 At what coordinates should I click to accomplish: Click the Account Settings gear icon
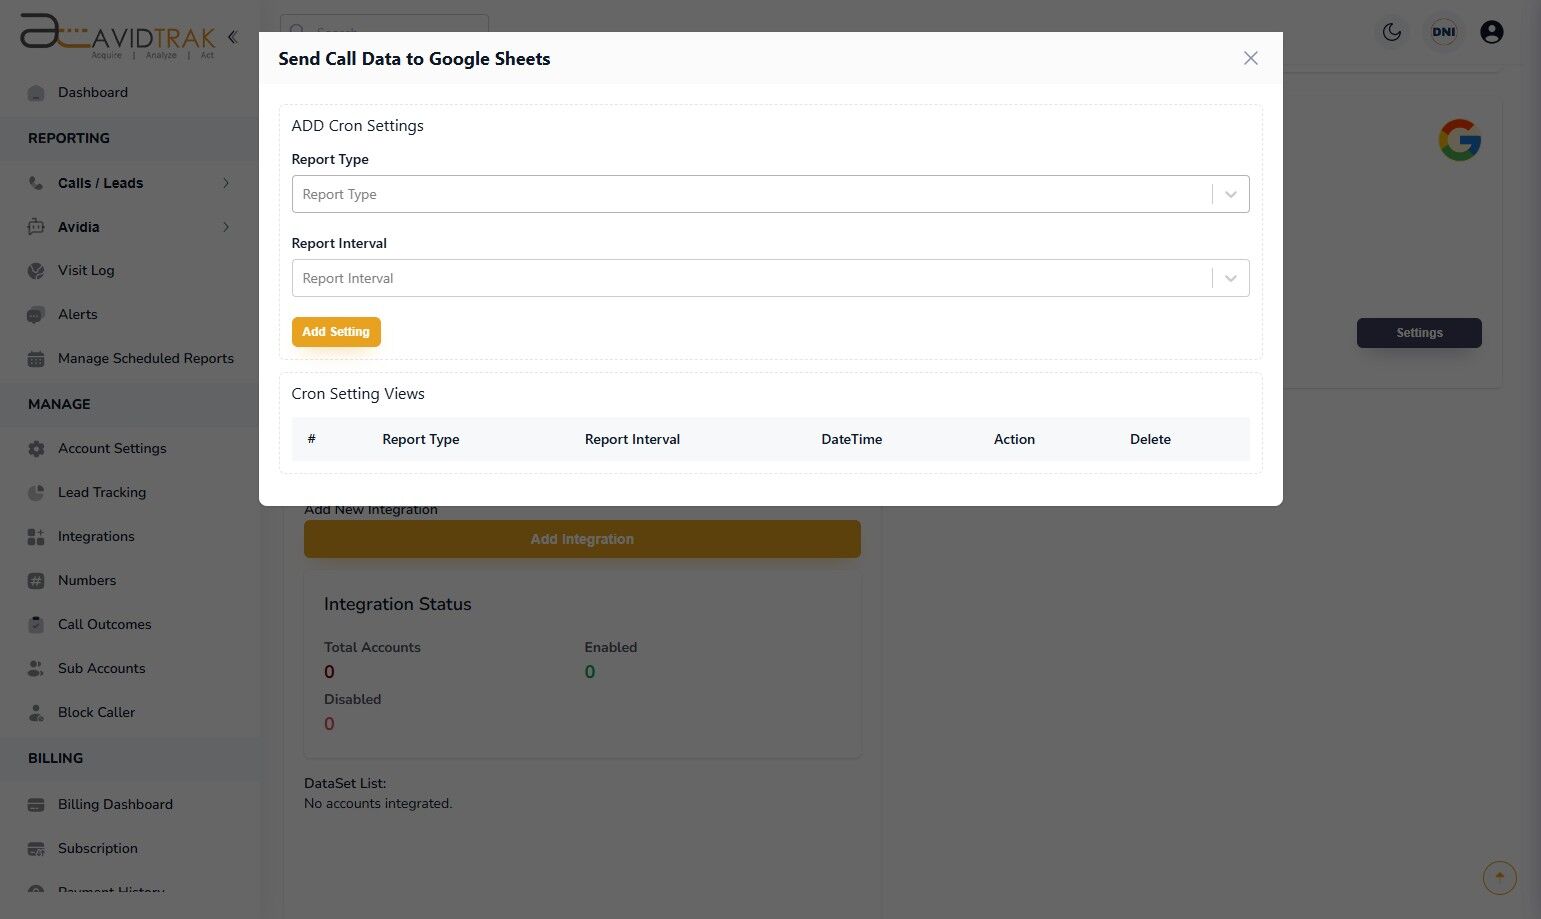(x=36, y=449)
